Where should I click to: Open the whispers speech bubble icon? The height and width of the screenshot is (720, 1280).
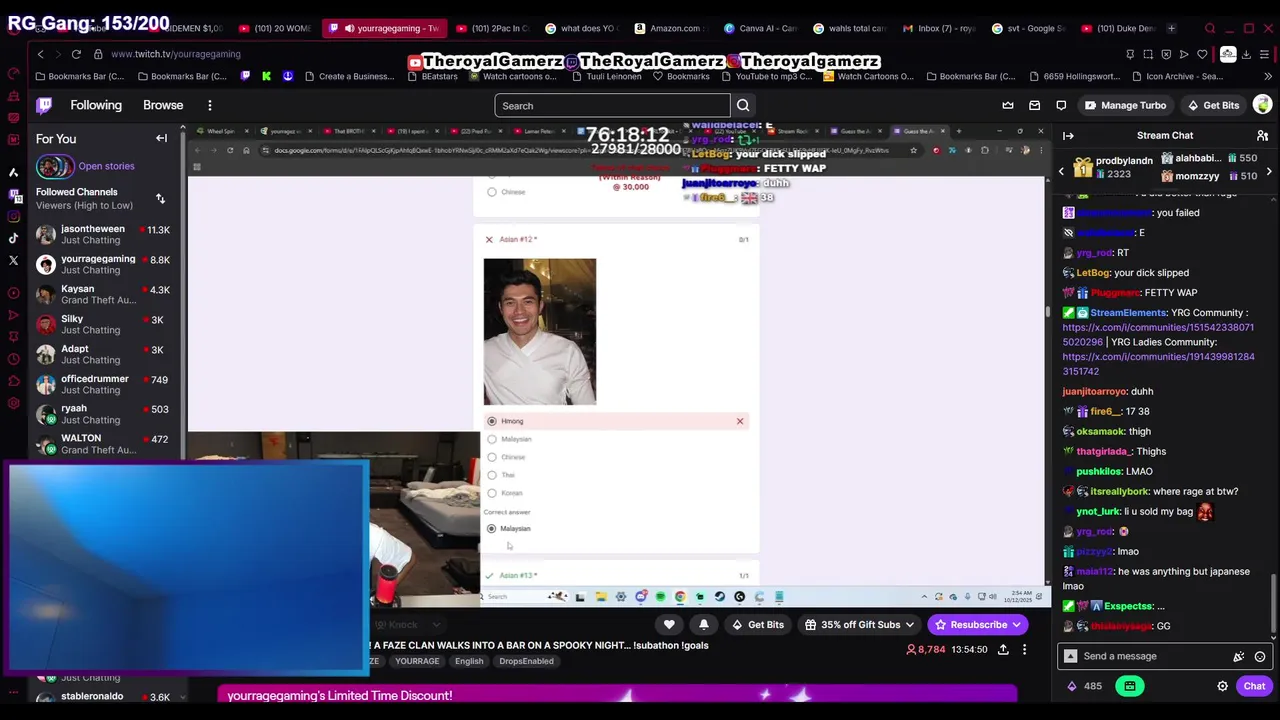1061,105
